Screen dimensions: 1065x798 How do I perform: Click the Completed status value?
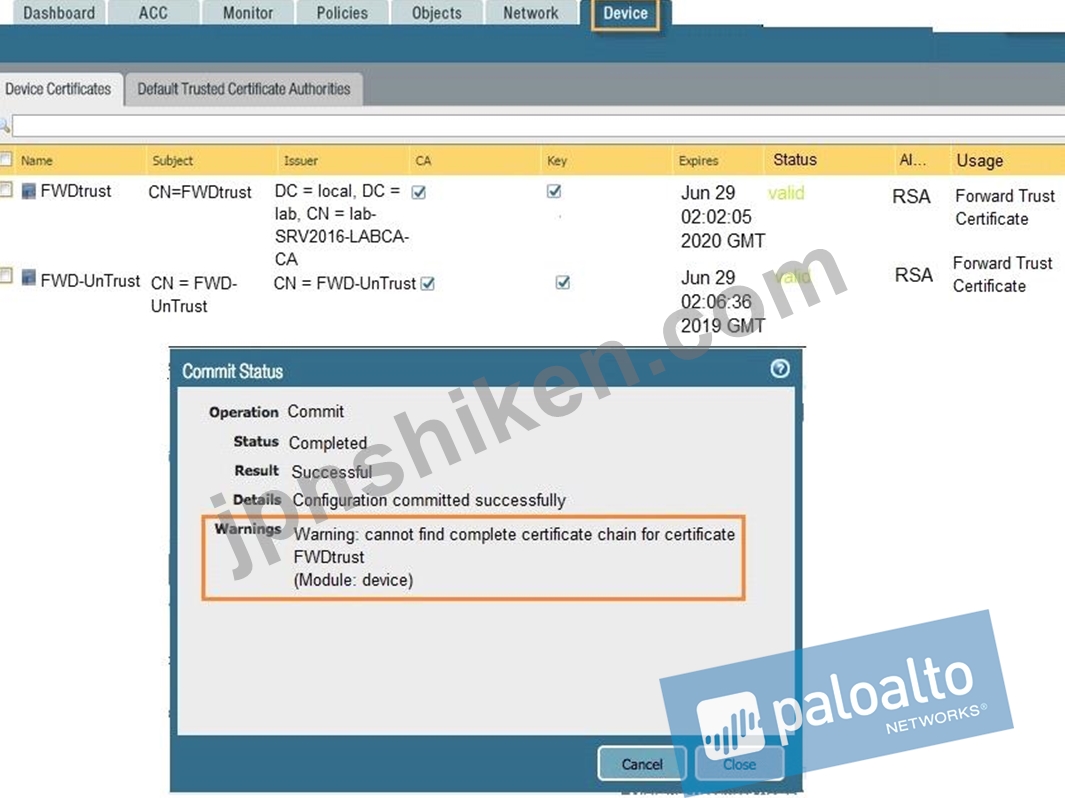coord(328,443)
